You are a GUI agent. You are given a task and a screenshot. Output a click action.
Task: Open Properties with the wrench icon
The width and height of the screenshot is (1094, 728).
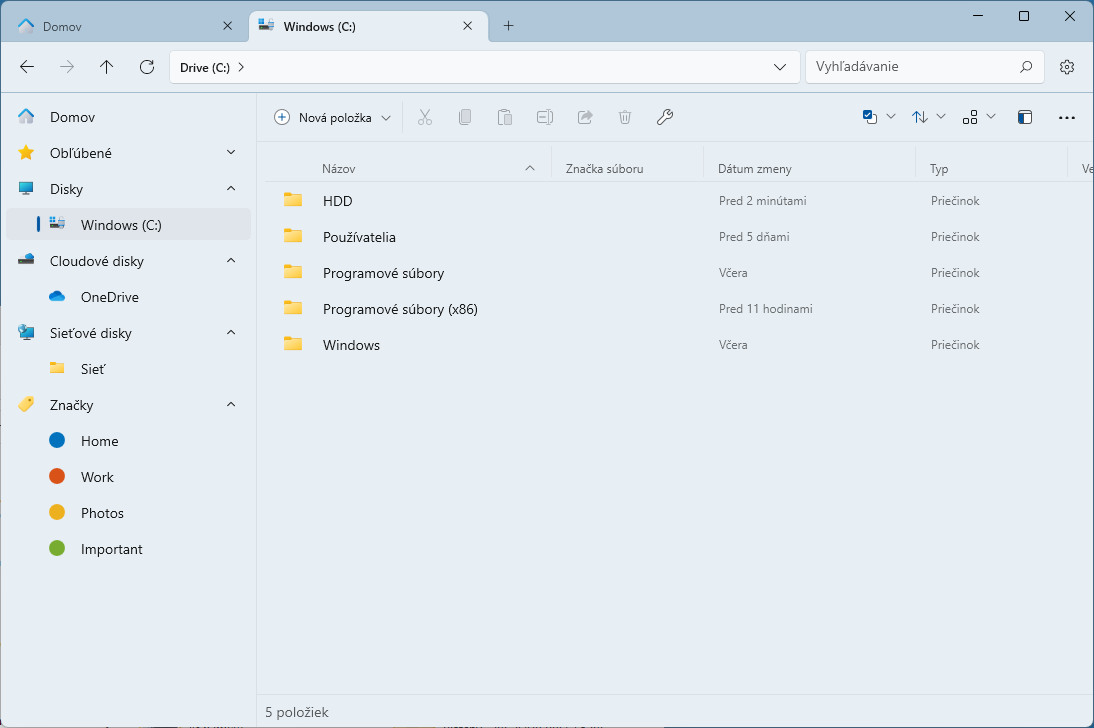(665, 117)
